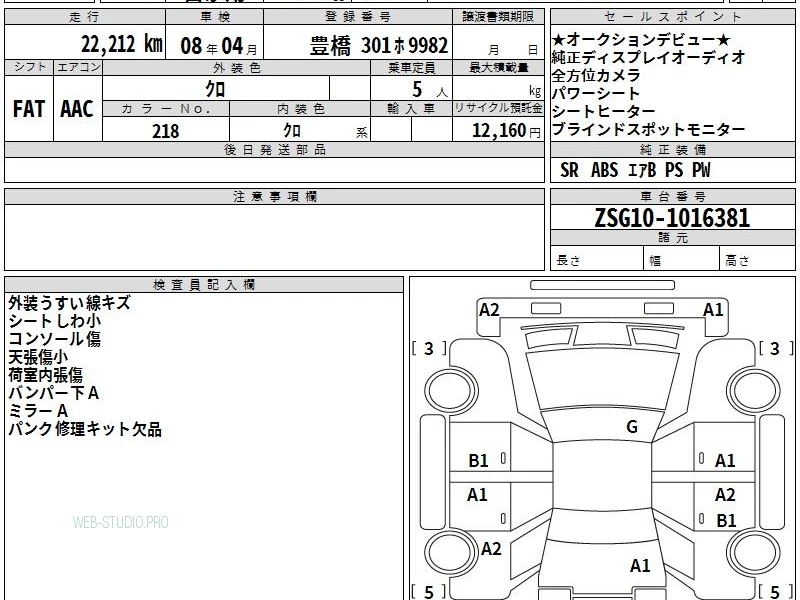Click PW in the equipment row
Viewport: 800px width, 600px height.
(701, 170)
